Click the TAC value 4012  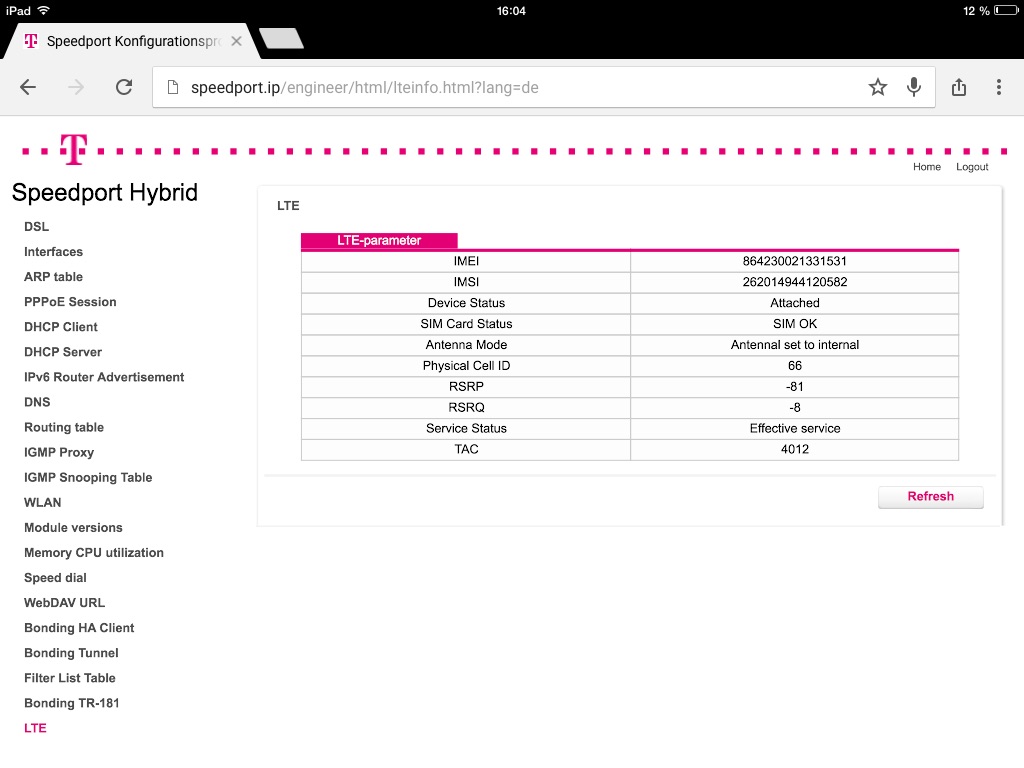pyautogui.click(x=795, y=449)
